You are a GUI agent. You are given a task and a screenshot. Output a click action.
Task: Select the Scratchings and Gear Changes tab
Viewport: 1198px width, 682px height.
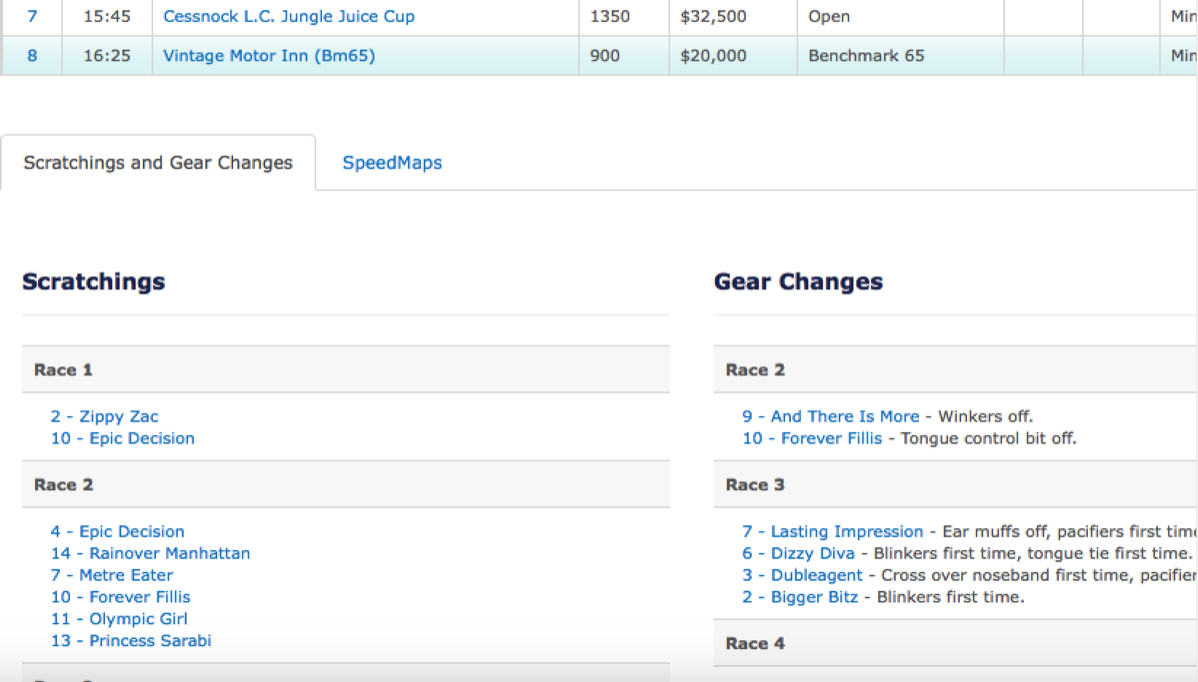158,163
